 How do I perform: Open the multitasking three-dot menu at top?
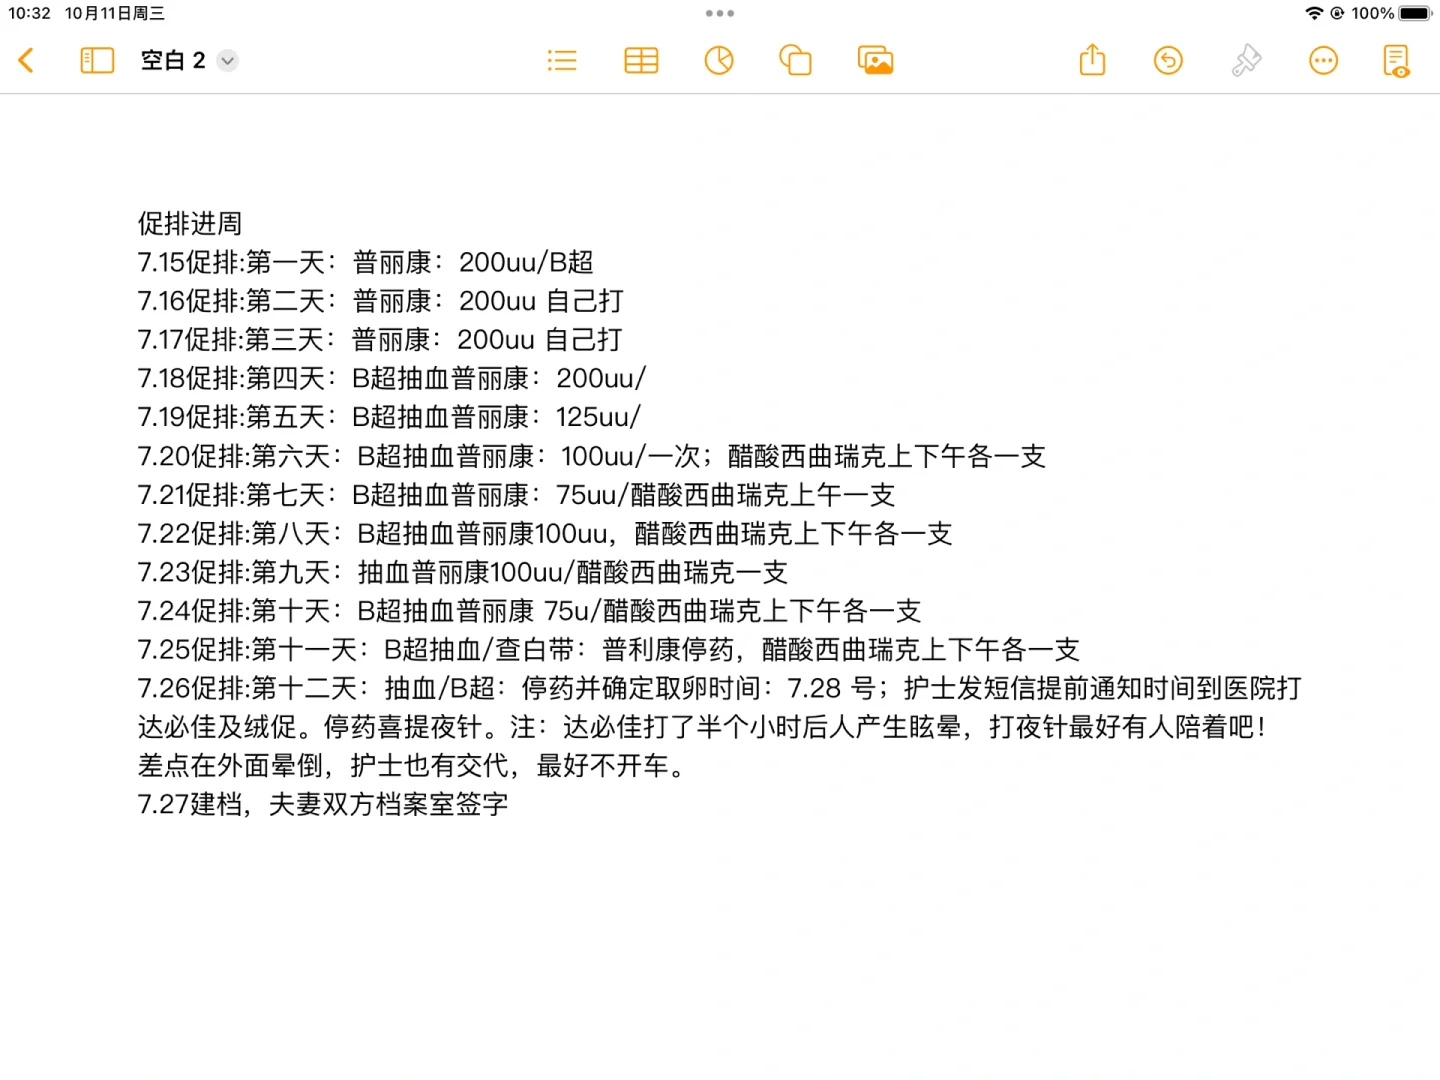tap(720, 14)
